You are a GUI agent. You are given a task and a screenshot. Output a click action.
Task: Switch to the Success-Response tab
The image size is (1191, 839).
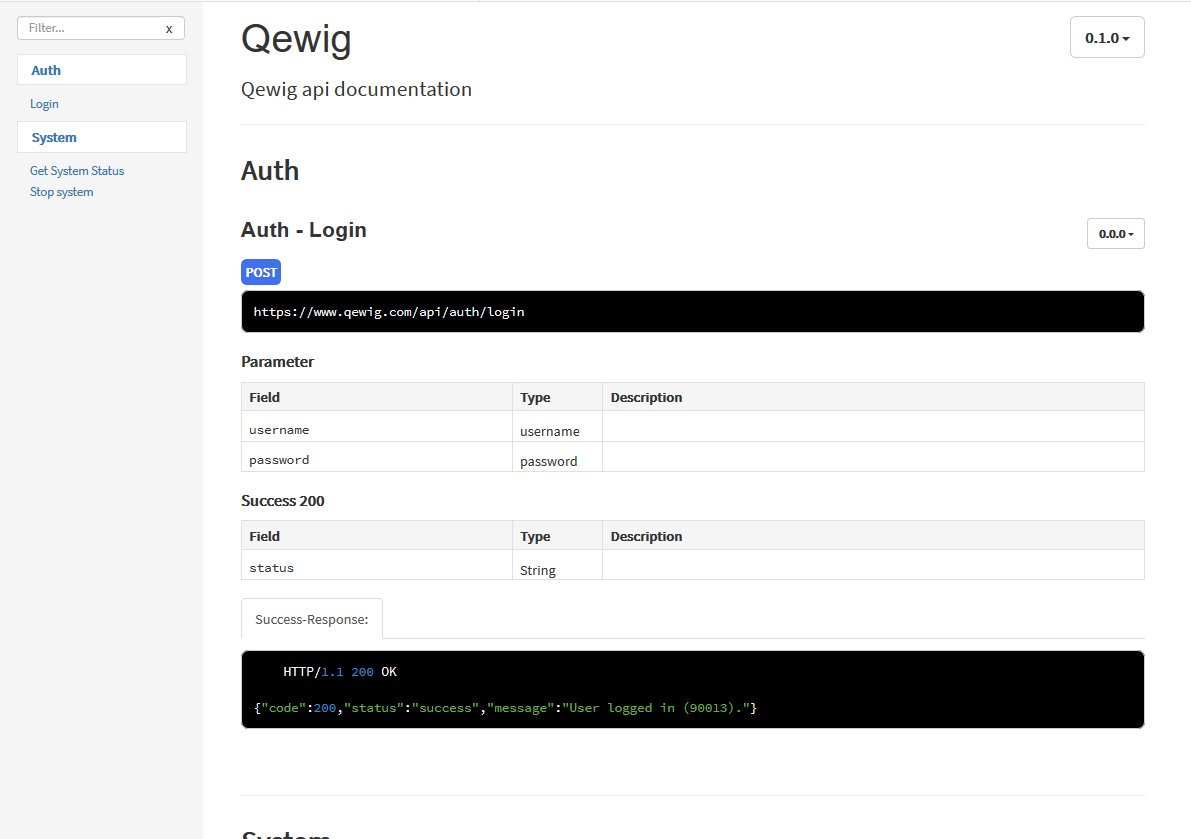click(311, 619)
